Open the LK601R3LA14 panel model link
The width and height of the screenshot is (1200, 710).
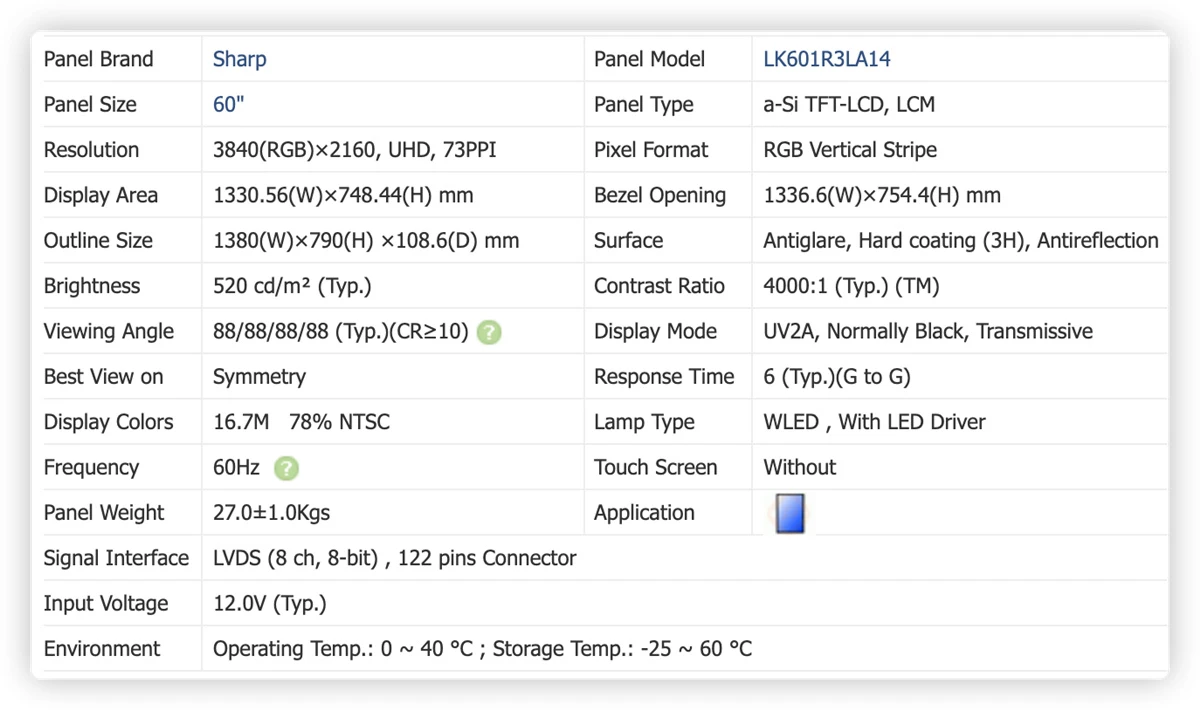tap(827, 59)
